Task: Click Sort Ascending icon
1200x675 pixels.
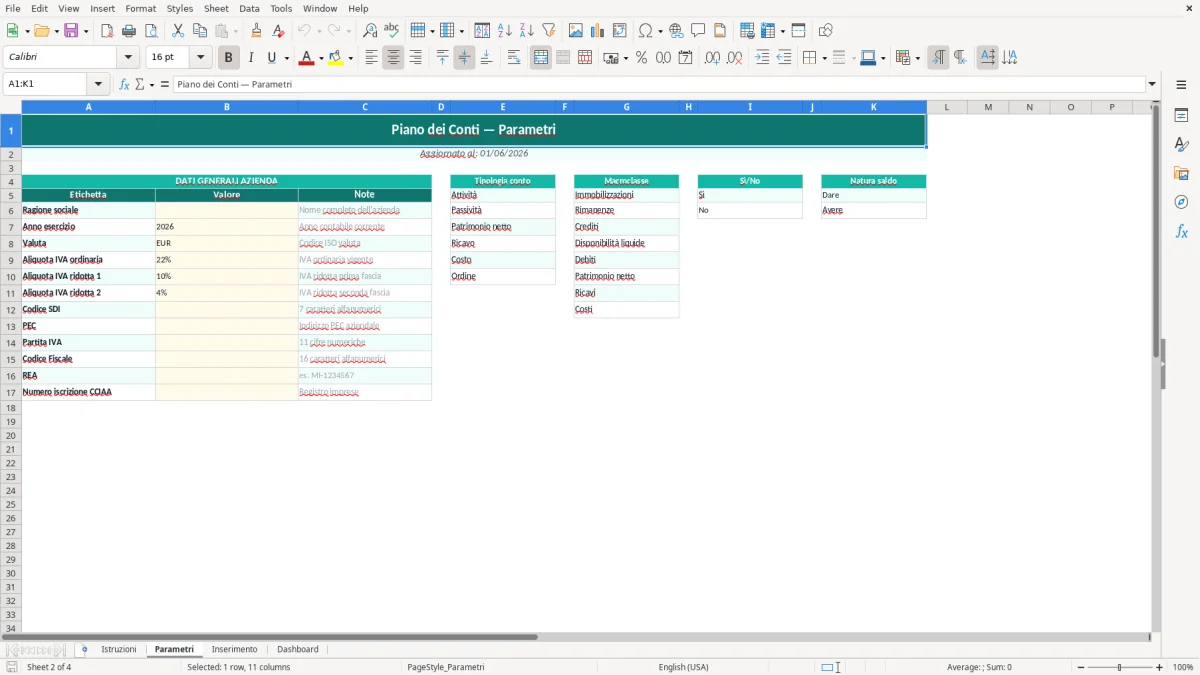Action: click(505, 31)
